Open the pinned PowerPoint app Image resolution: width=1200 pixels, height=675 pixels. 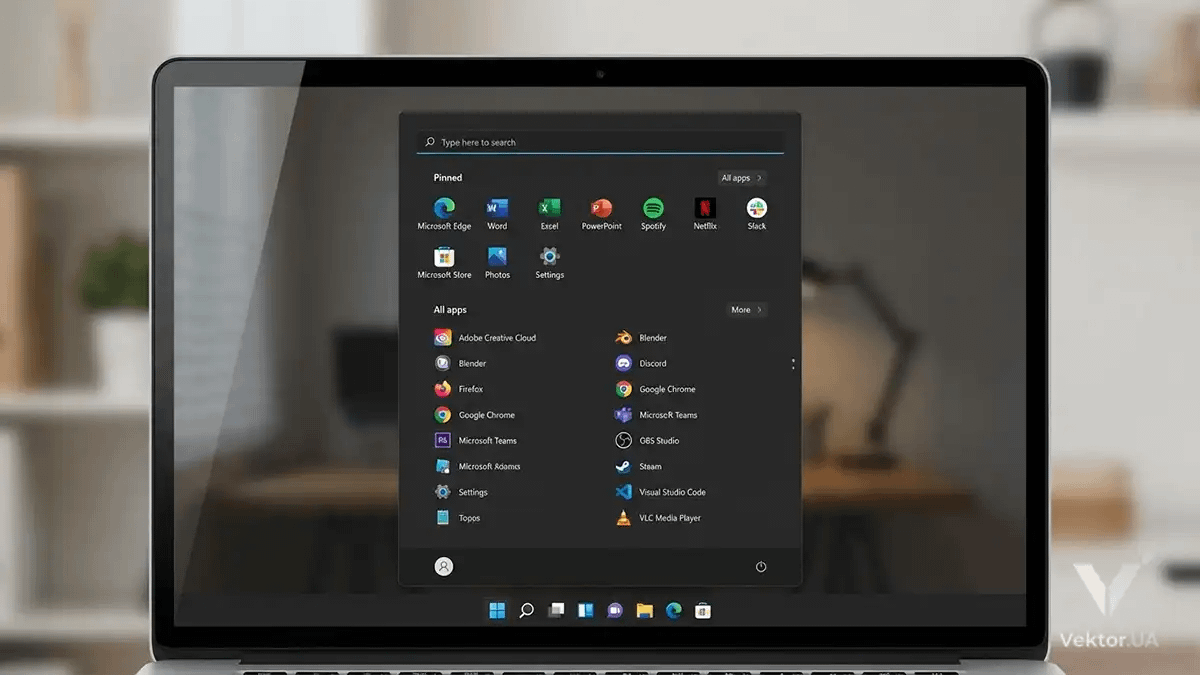point(601,209)
